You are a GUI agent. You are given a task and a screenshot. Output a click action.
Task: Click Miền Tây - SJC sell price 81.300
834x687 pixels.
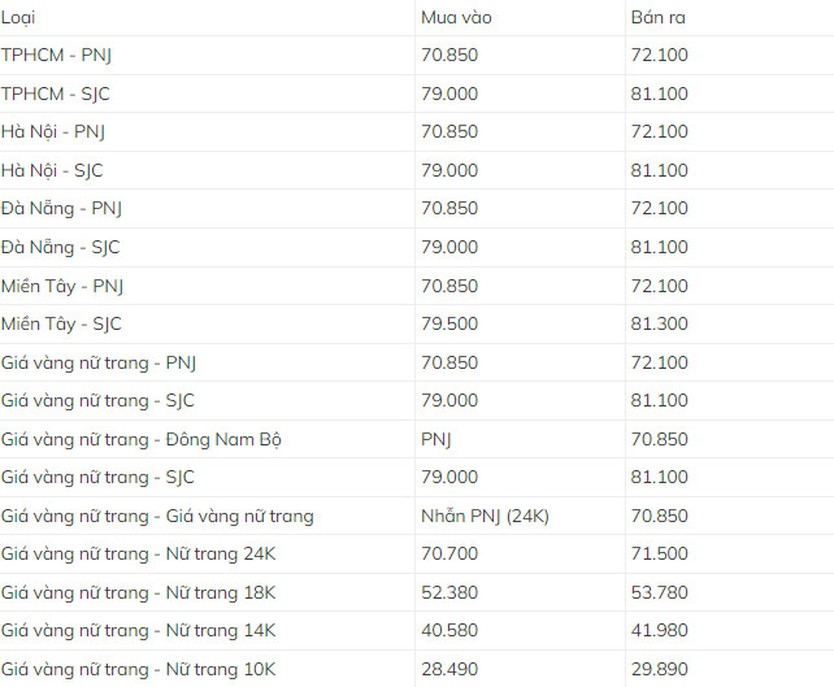click(660, 324)
